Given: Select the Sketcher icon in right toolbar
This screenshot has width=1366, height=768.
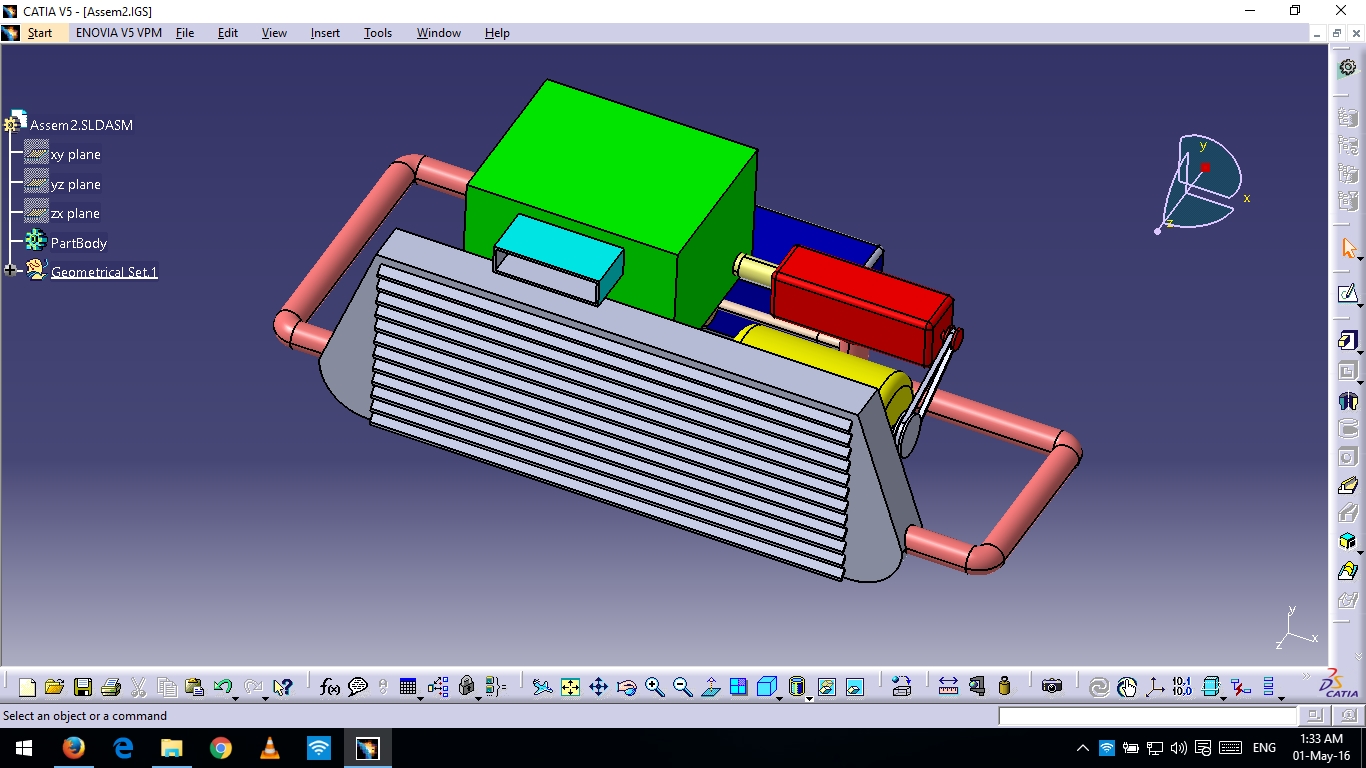Looking at the screenshot, I should click(1347, 294).
